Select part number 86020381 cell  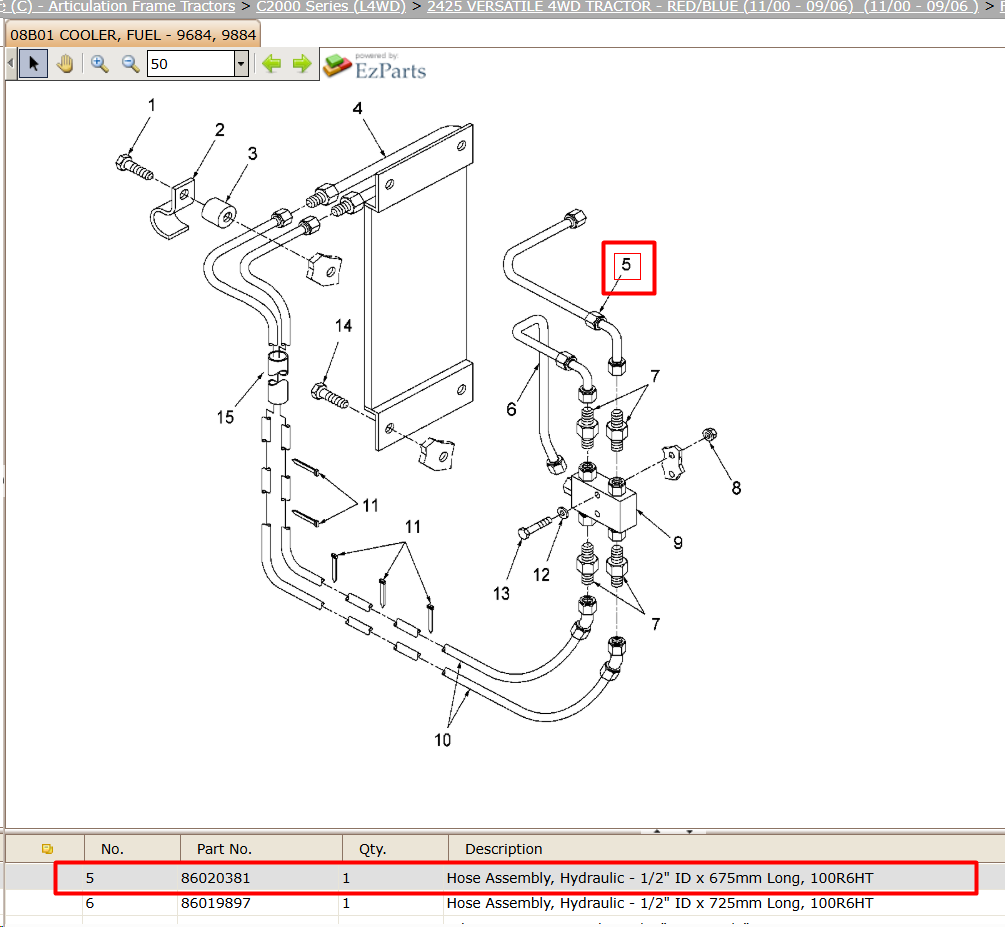[215, 878]
